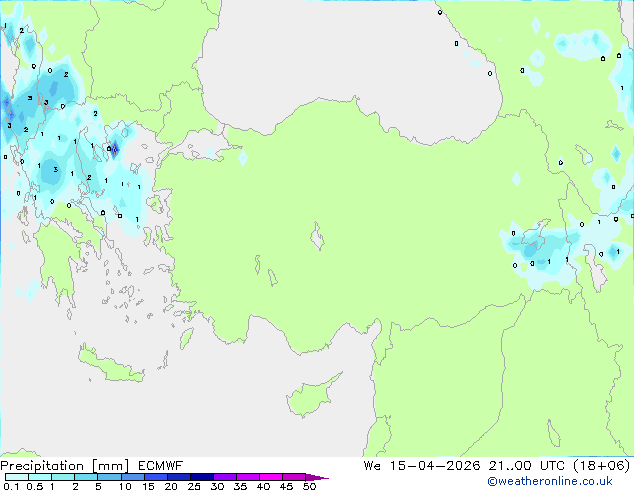The image size is (634, 490).
Task: Click the 25–30 mm dark blue swatch
Action: [x=202, y=477]
